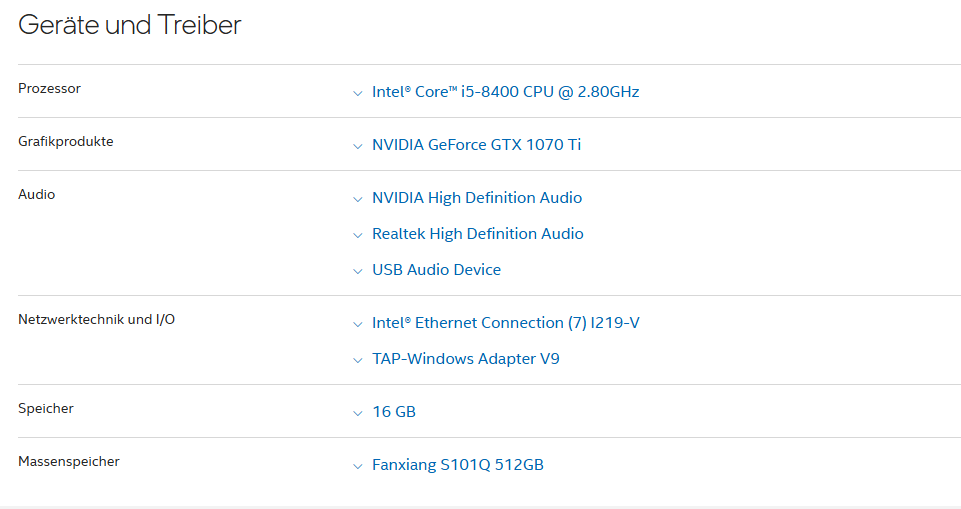Click the 16 GB memory link

point(394,412)
